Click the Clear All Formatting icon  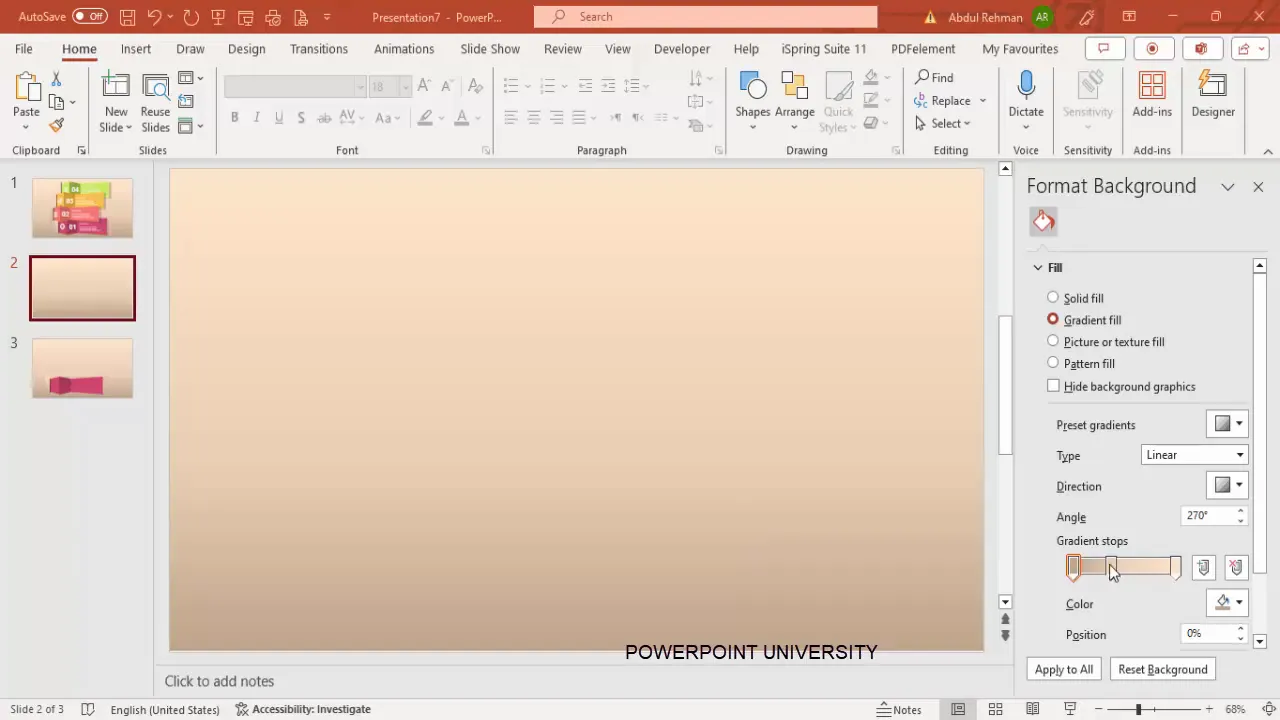pyautogui.click(x=476, y=86)
